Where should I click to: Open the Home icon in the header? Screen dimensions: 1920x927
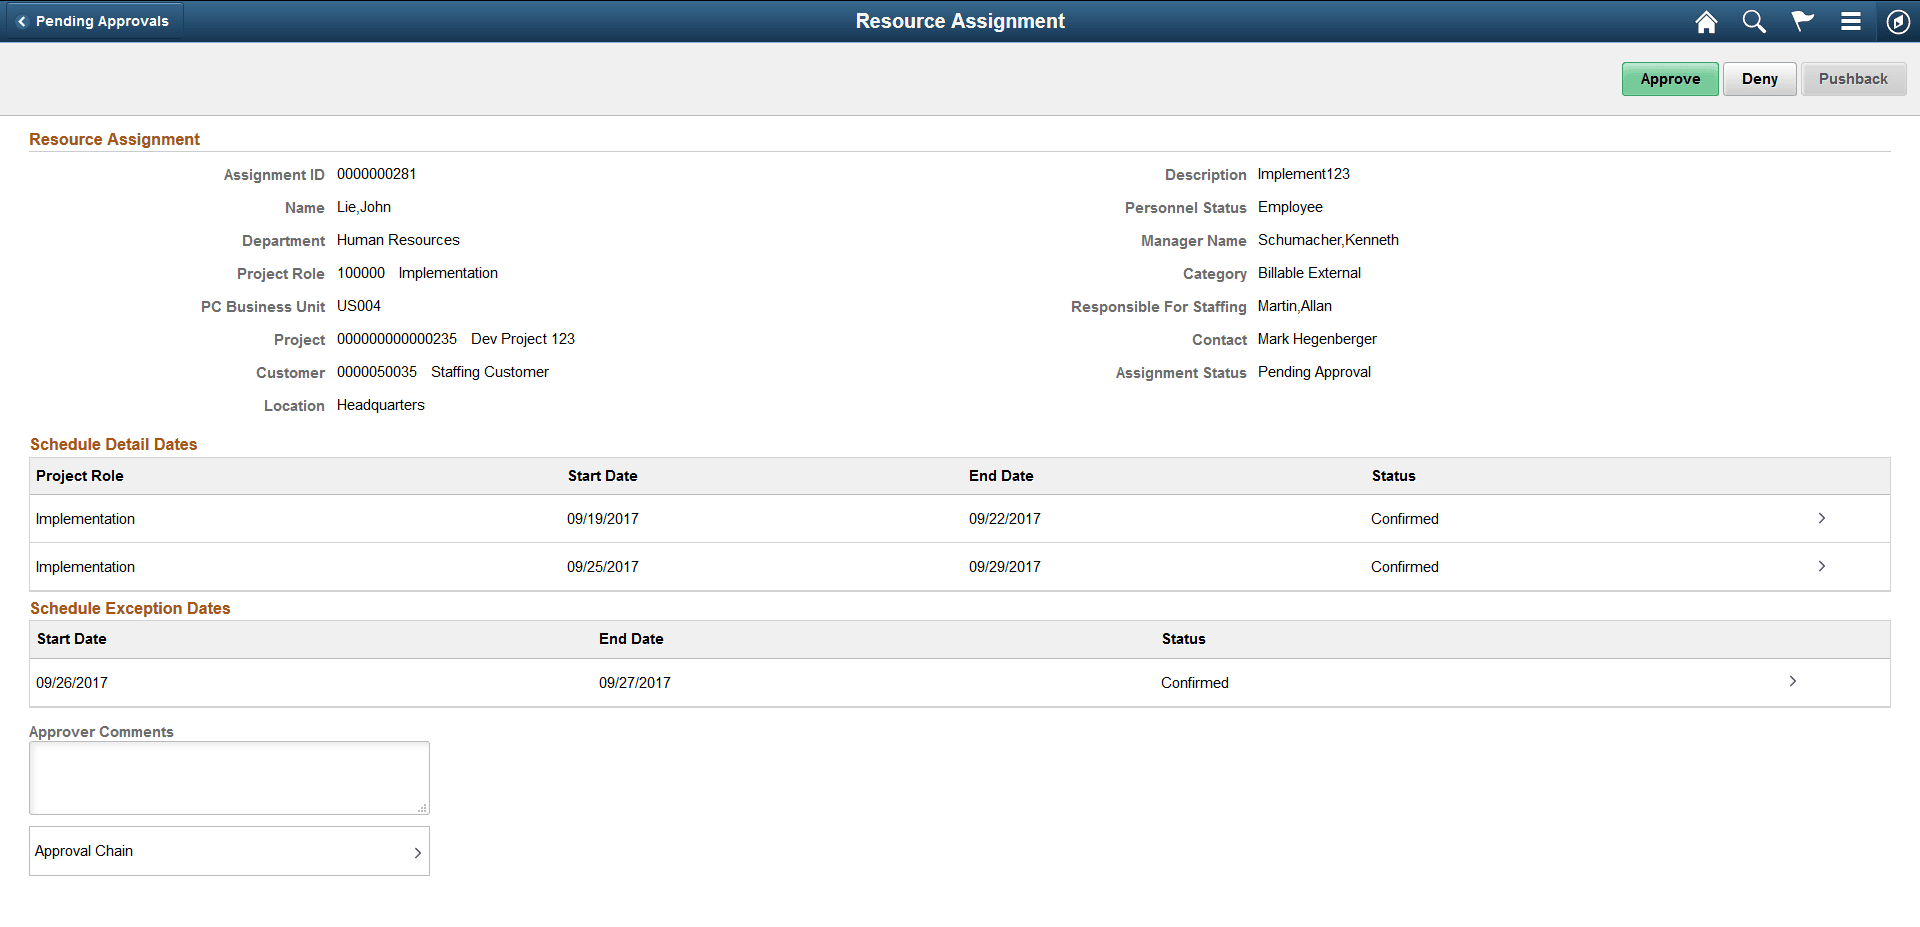(1706, 21)
